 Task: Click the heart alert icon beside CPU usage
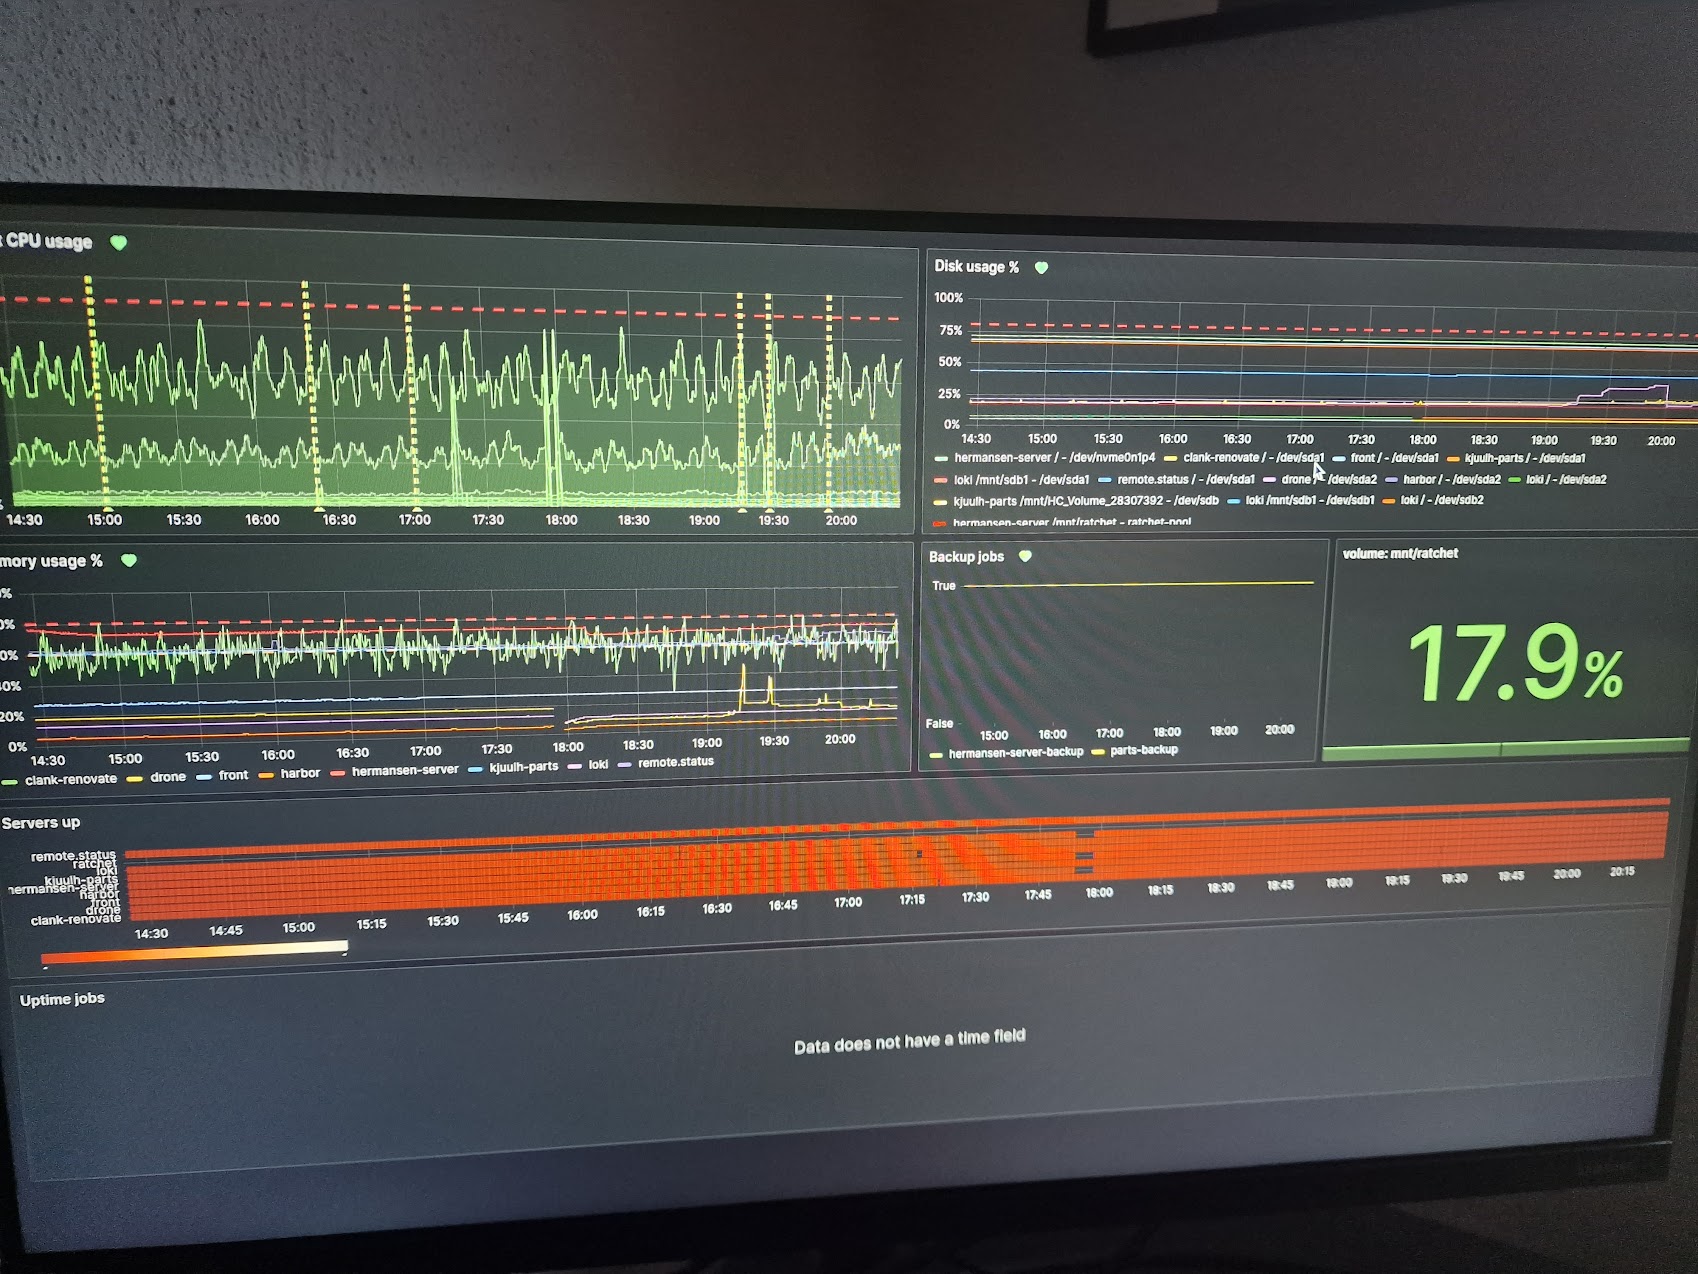(119, 243)
